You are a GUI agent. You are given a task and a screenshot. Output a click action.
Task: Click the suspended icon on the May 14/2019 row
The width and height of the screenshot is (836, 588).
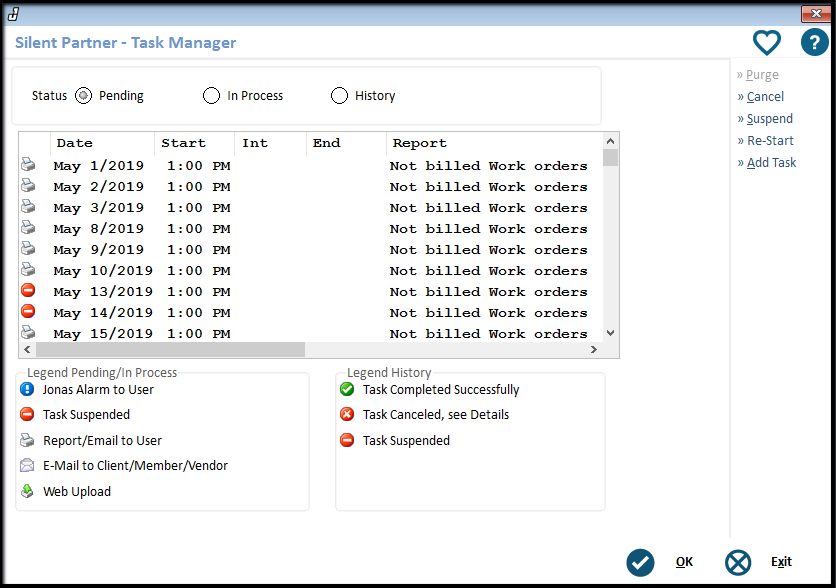coord(28,311)
